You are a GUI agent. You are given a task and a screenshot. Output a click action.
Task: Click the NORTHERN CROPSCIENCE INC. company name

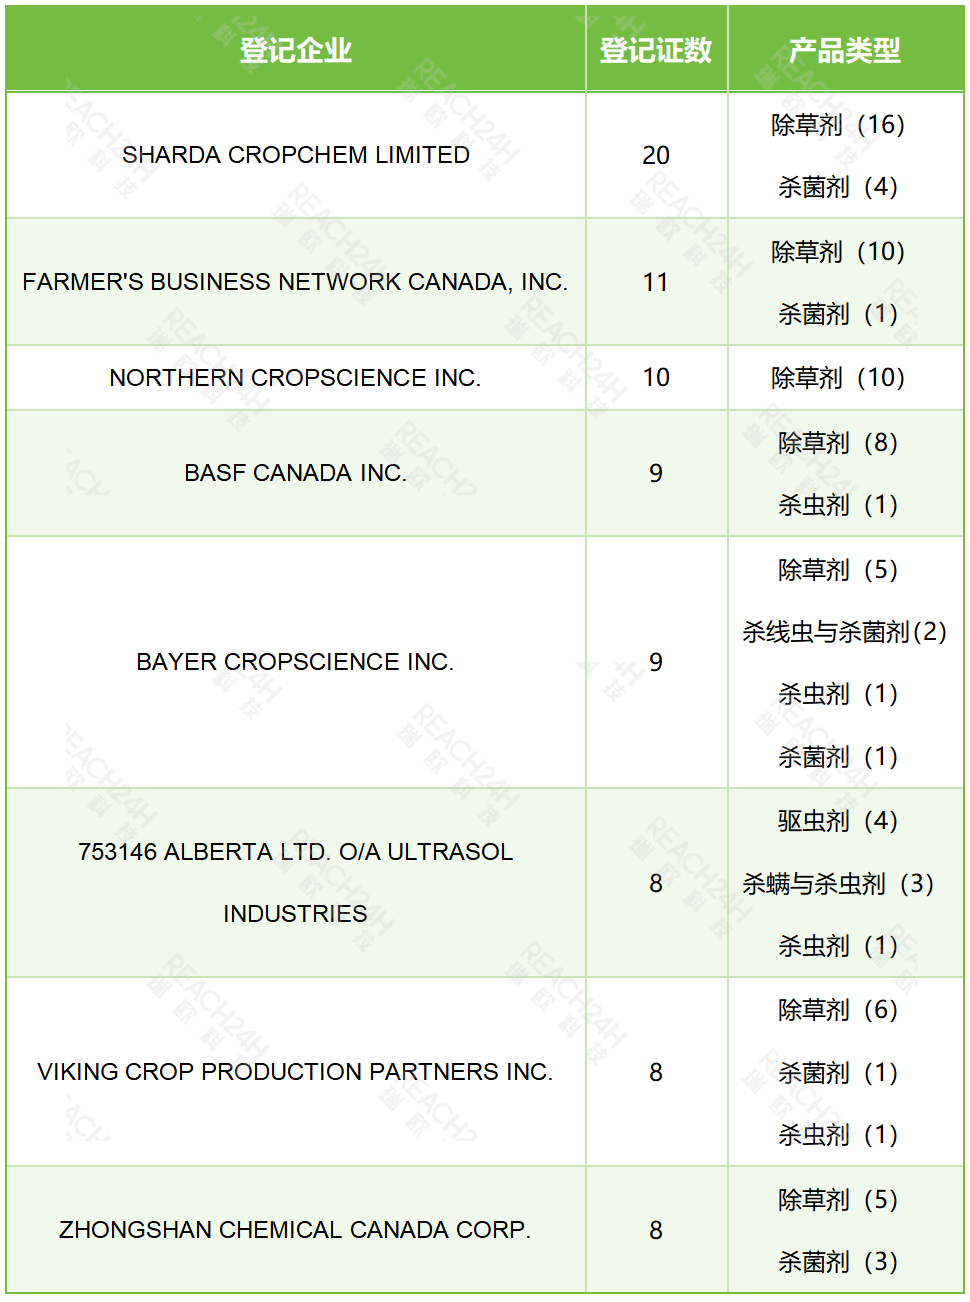coord(295,378)
